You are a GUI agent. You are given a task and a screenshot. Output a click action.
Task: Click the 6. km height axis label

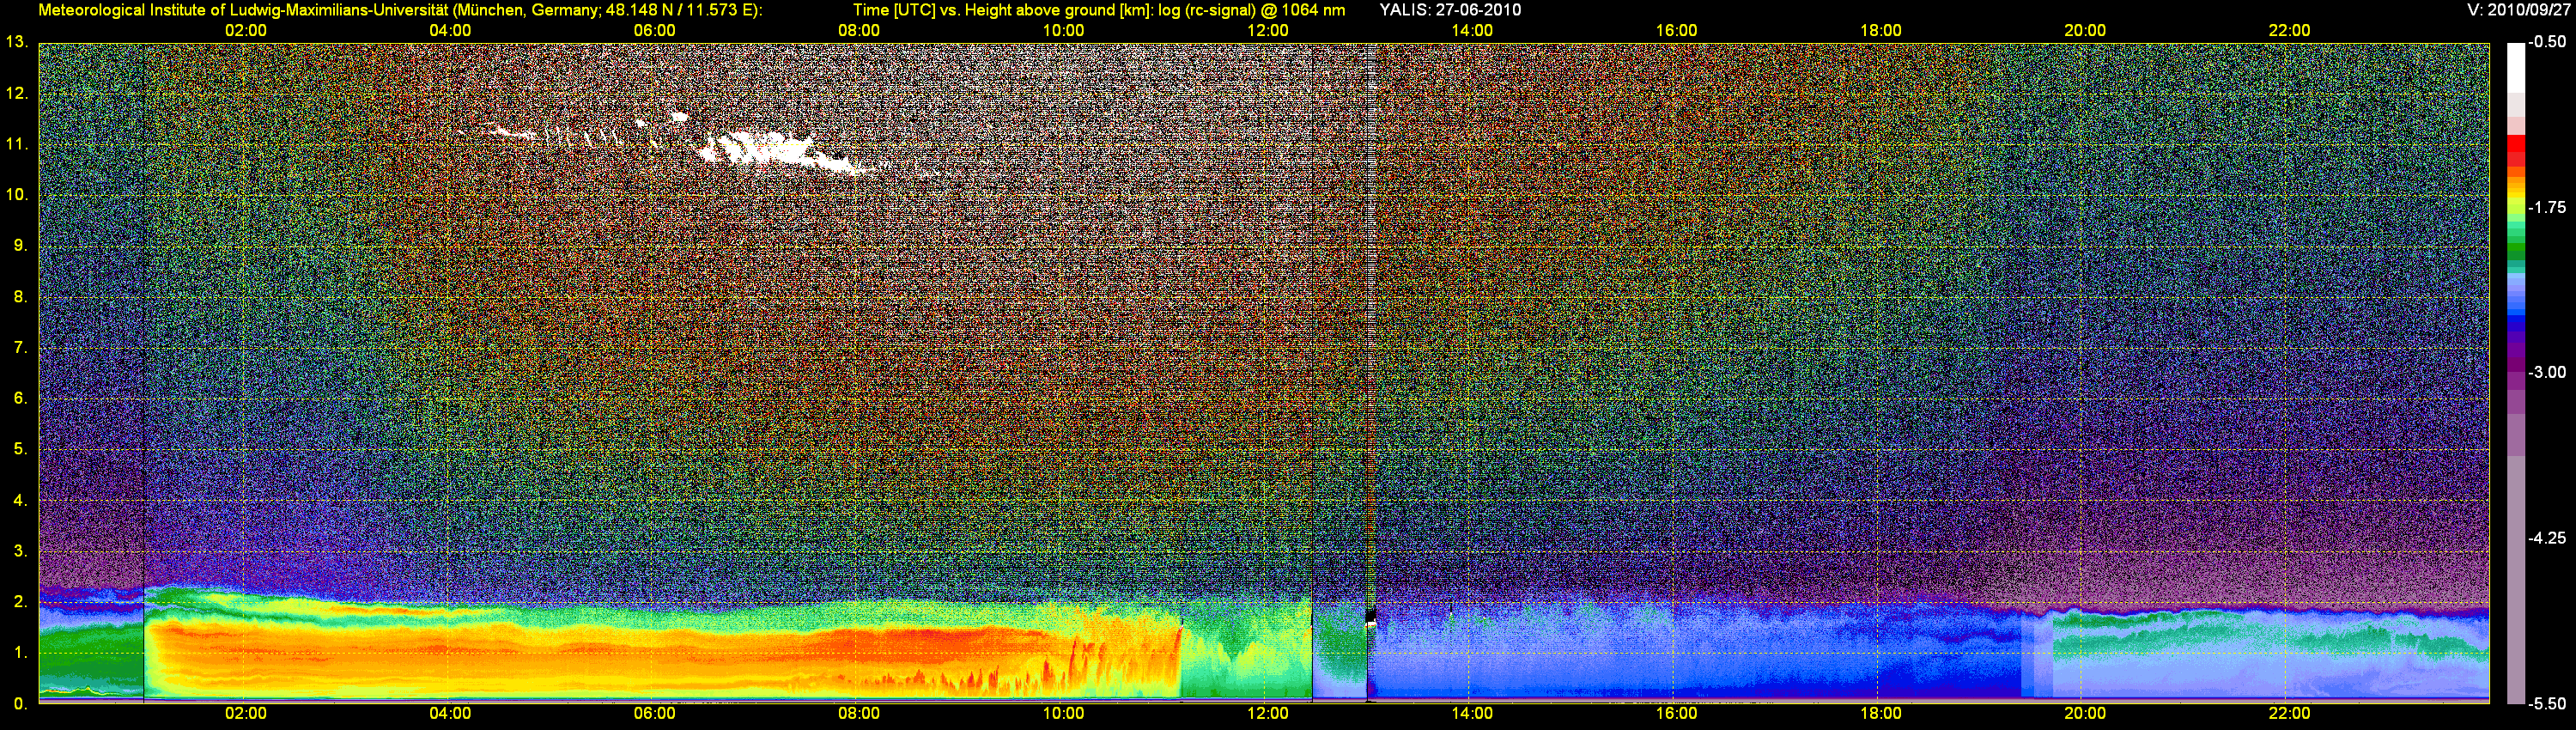click(20, 398)
